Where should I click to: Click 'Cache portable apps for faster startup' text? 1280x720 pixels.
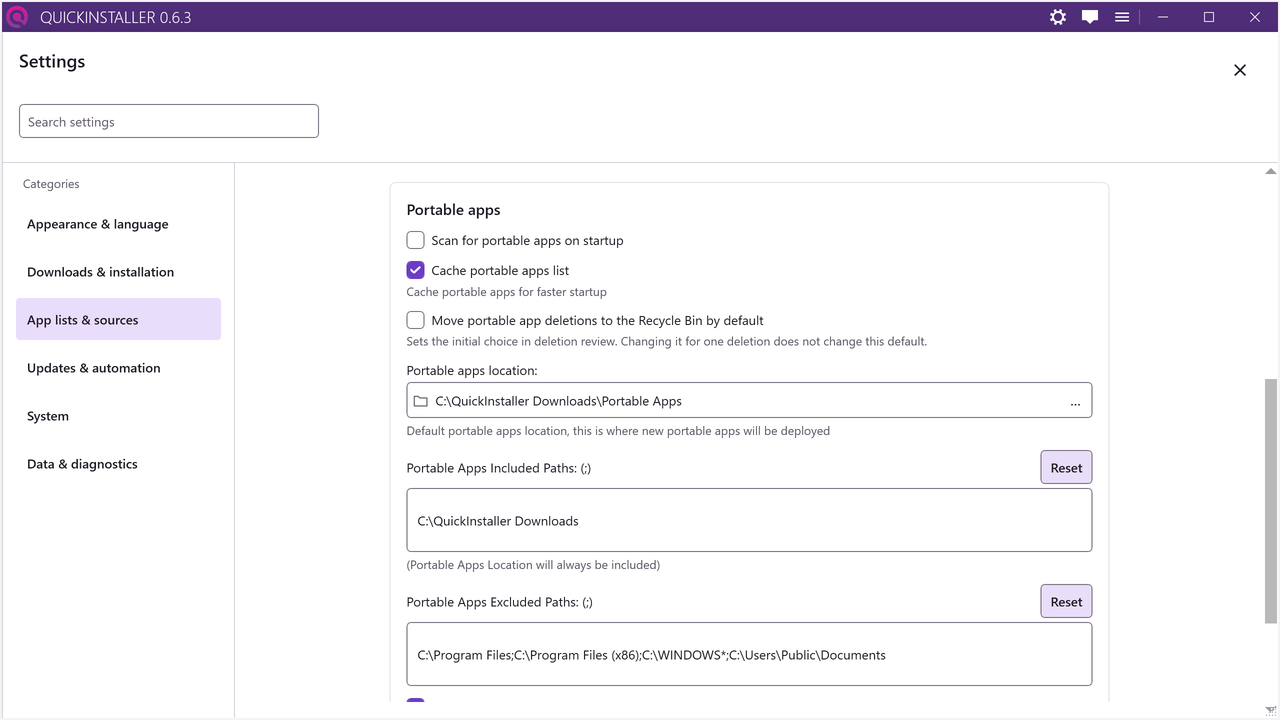506,292
